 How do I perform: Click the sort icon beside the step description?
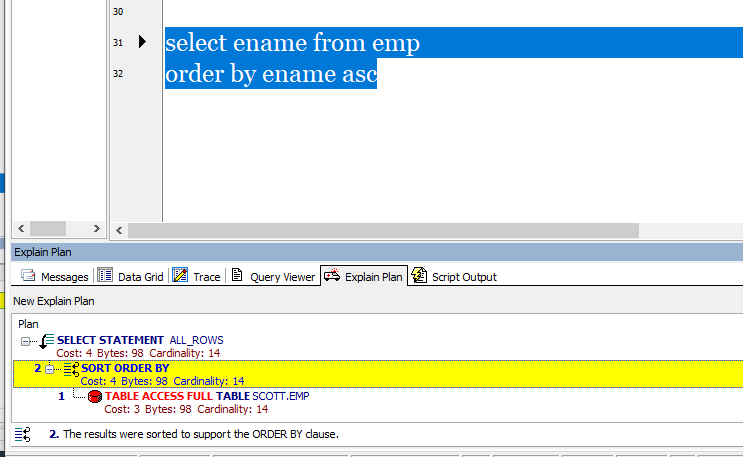(x=22, y=434)
